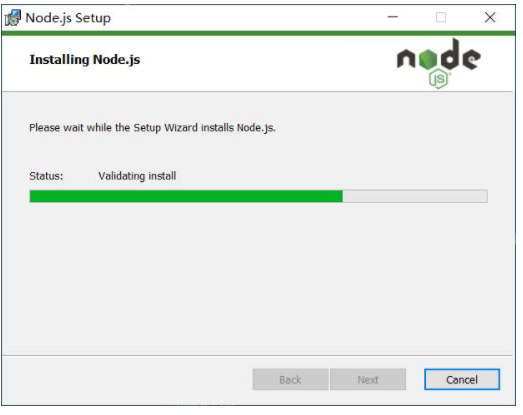Click the disabled Next button
The width and height of the screenshot is (523, 415).
[368, 379]
